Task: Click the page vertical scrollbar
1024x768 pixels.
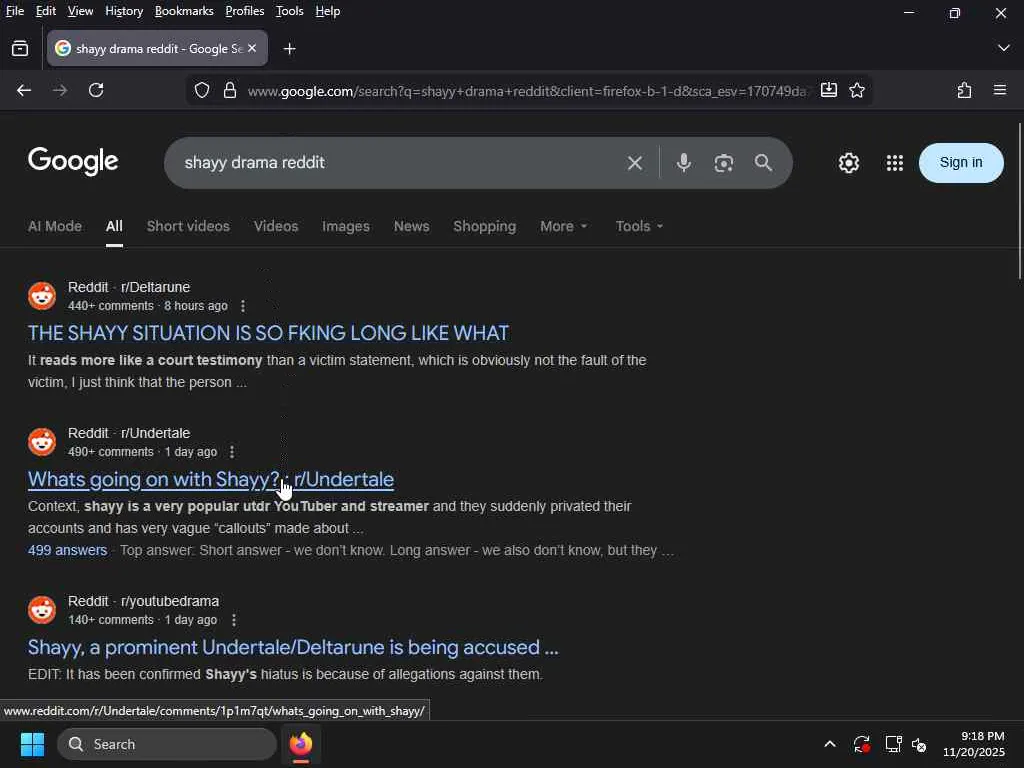Action: pos(1020,202)
